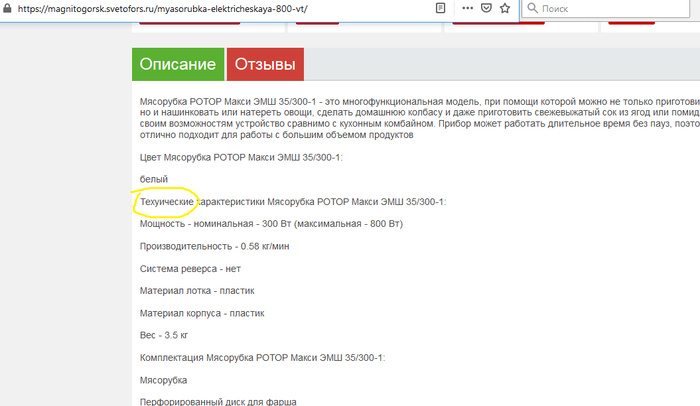Click the line 'Цвет Мясорубка РОТОР Макси ЭМШ 35/300-1:'

pos(241,157)
